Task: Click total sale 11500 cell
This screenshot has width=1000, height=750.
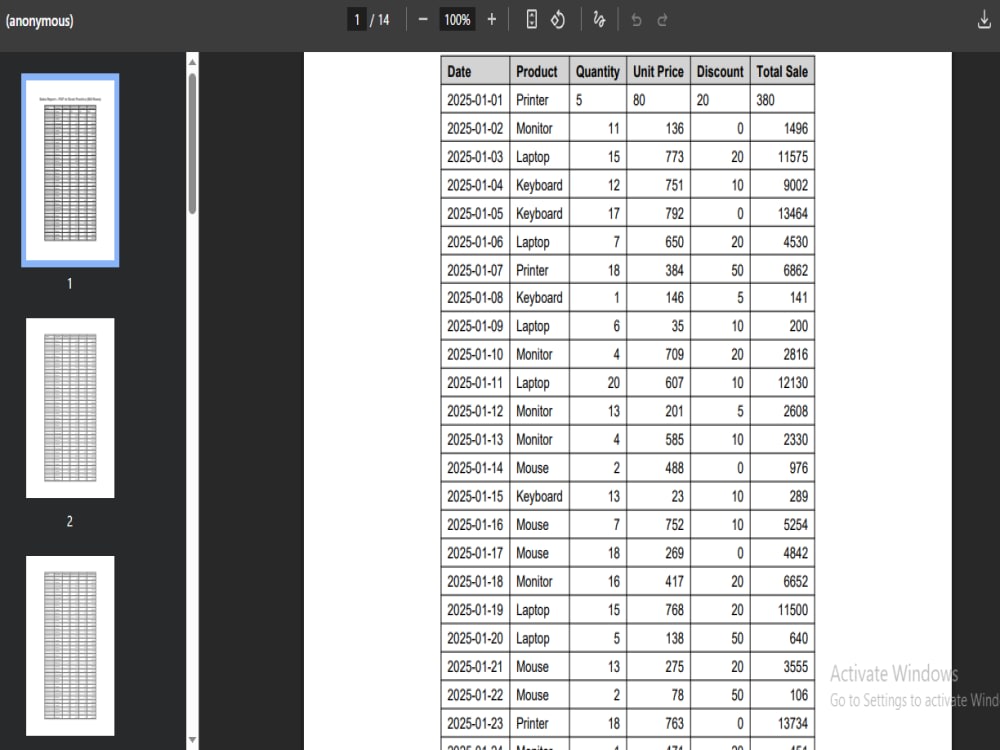Action: click(782, 610)
